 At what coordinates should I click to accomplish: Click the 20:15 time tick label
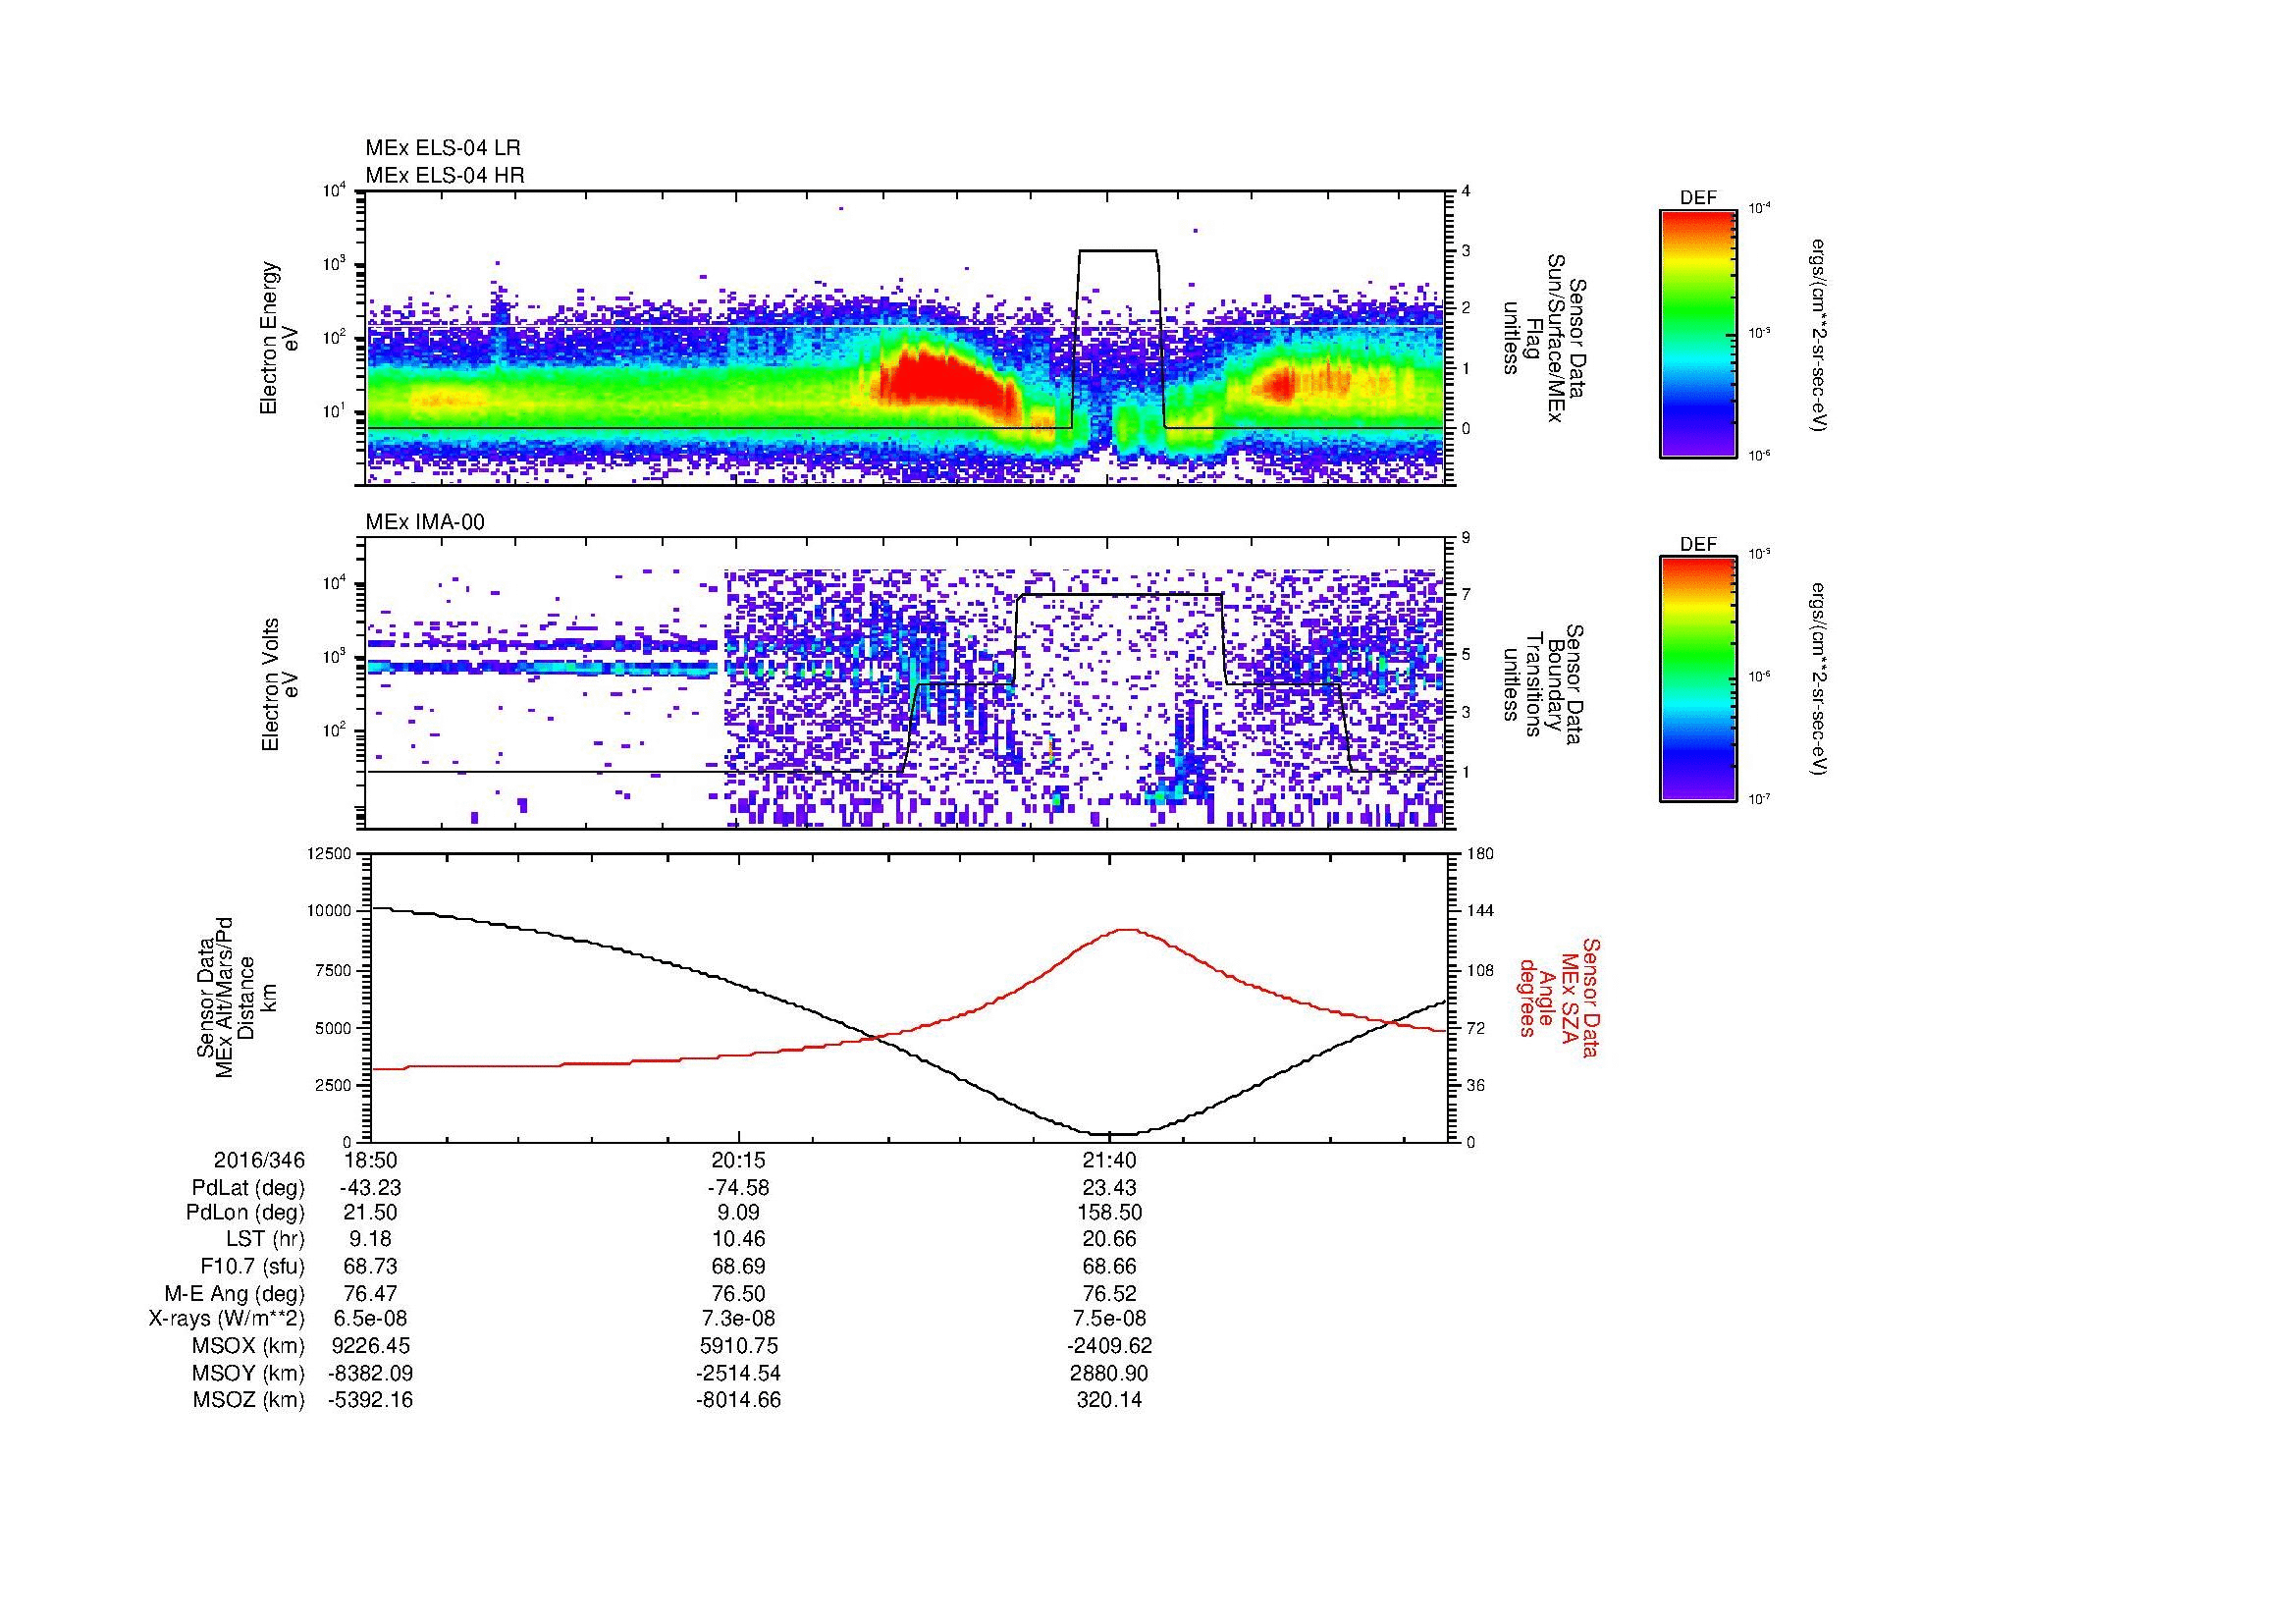click(739, 1160)
